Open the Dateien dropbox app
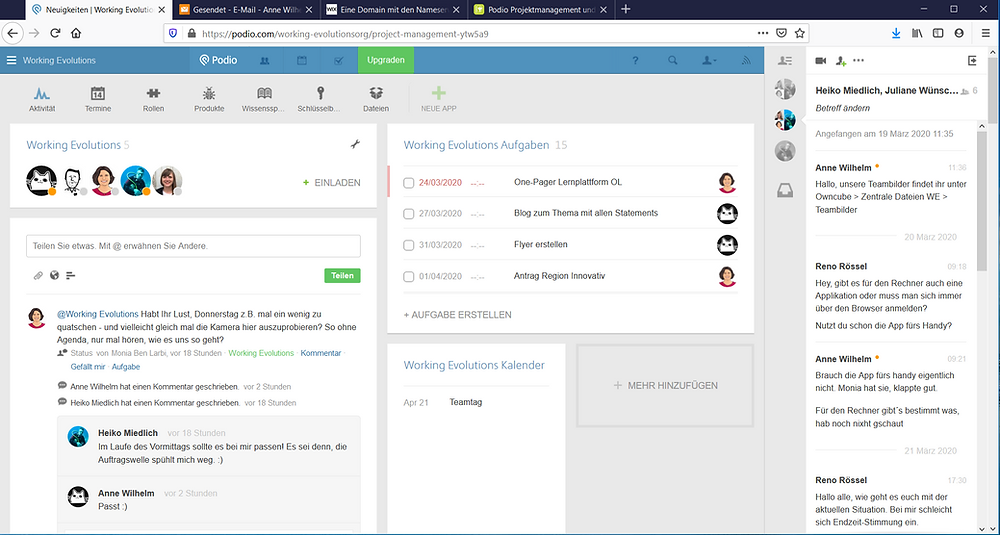This screenshot has height=535, width=1000. [x=376, y=99]
